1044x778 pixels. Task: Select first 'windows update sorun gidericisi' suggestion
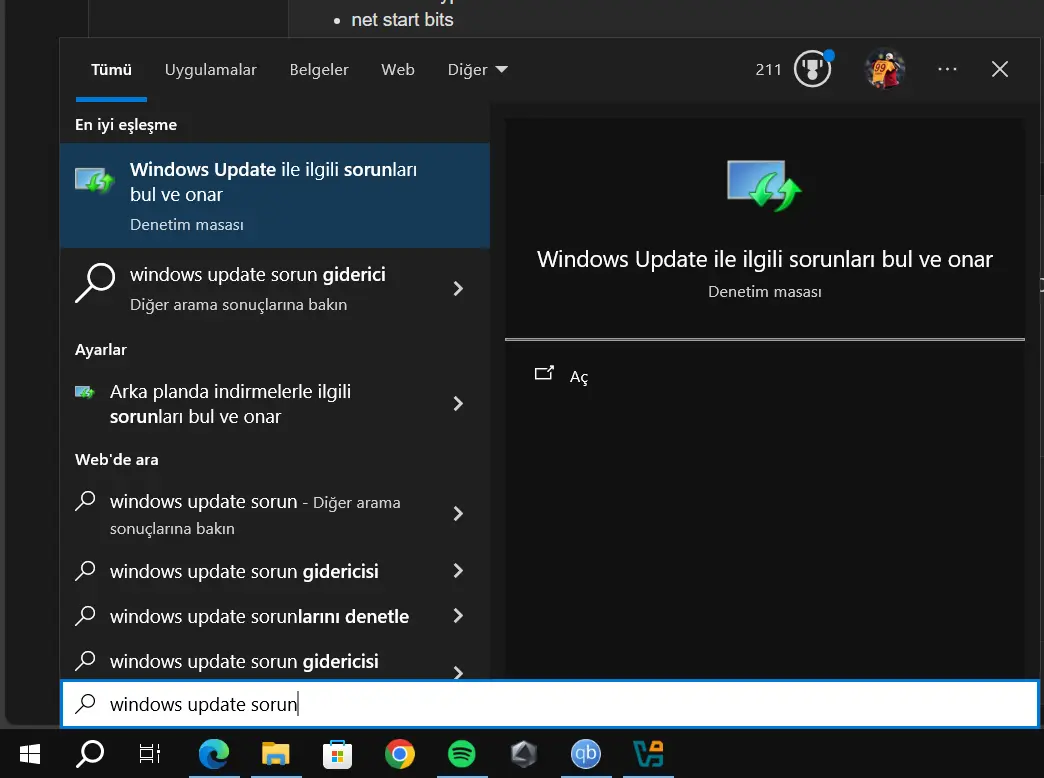[x=274, y=571]
